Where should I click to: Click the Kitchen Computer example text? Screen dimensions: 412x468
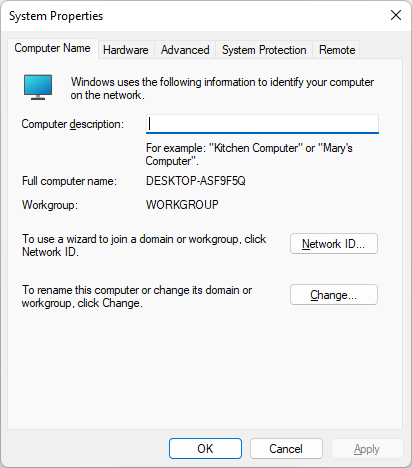coord(256,148)
